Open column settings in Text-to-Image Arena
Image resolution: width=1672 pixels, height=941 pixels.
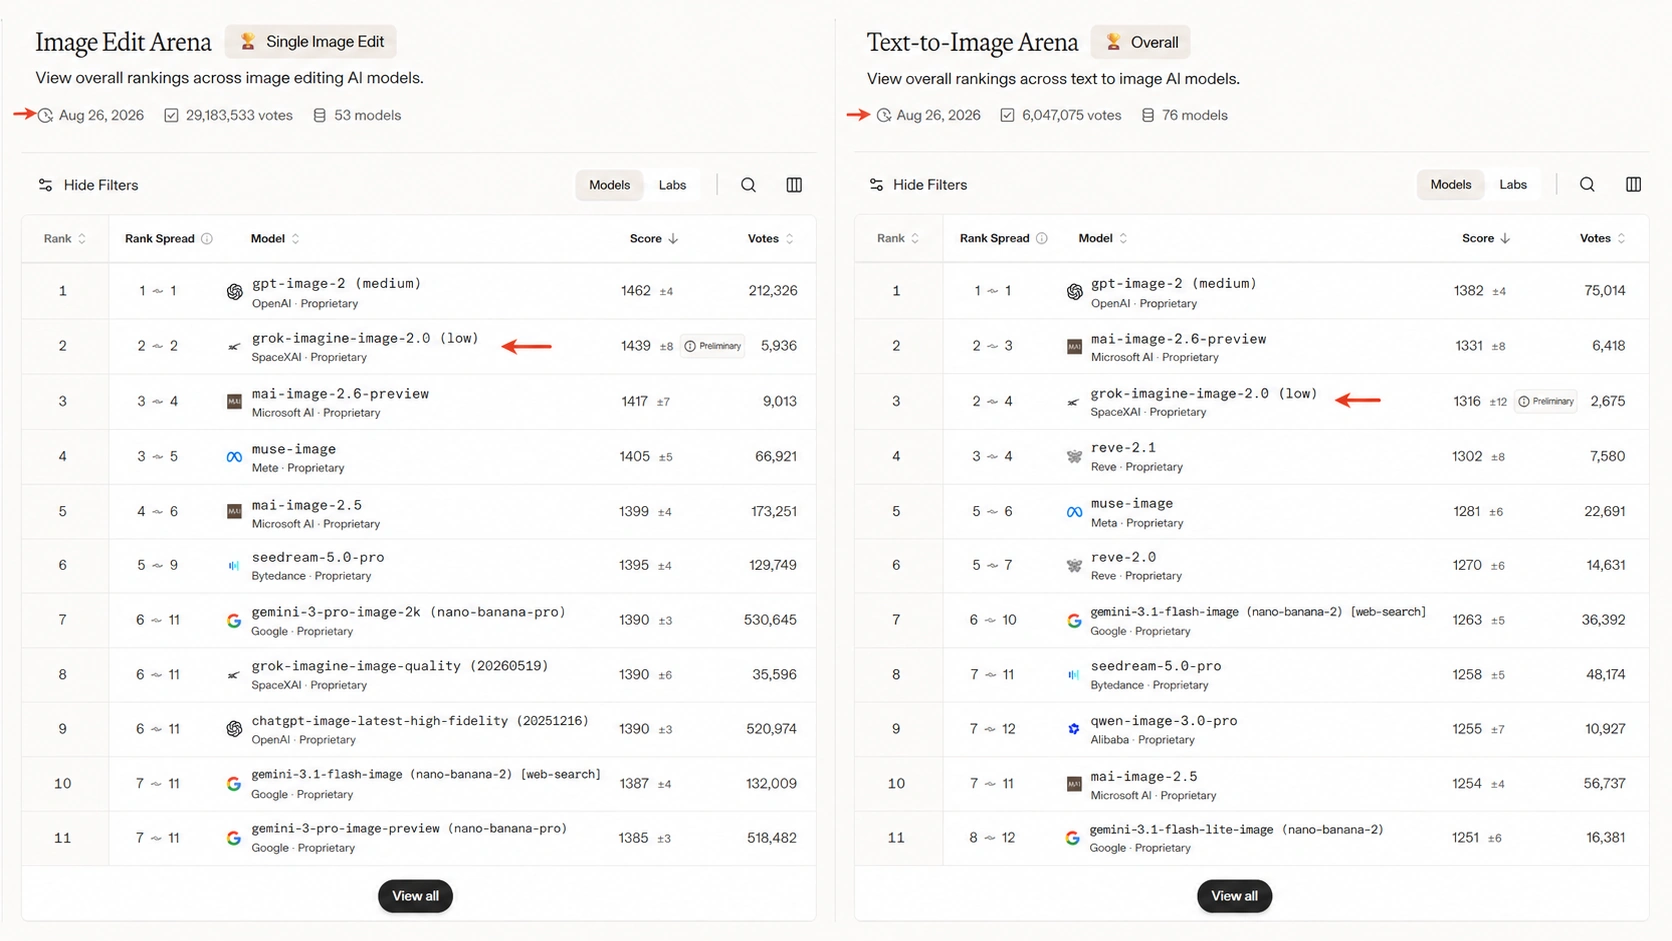point(1633,184)
